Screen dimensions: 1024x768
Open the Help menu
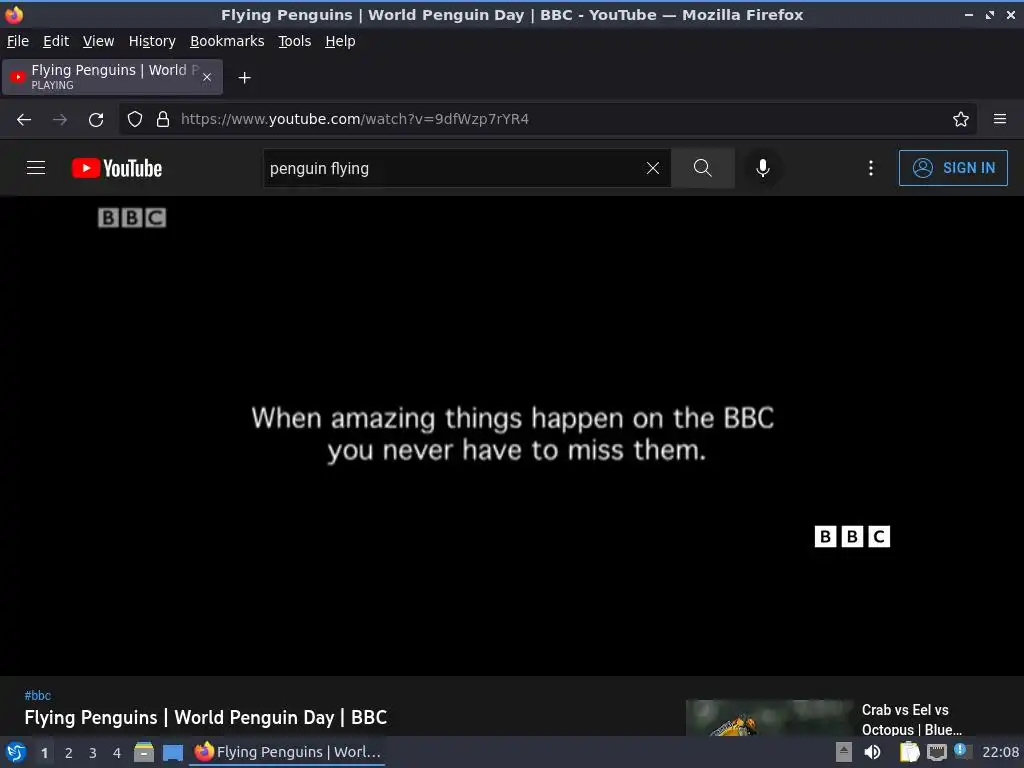coord(340,41)
